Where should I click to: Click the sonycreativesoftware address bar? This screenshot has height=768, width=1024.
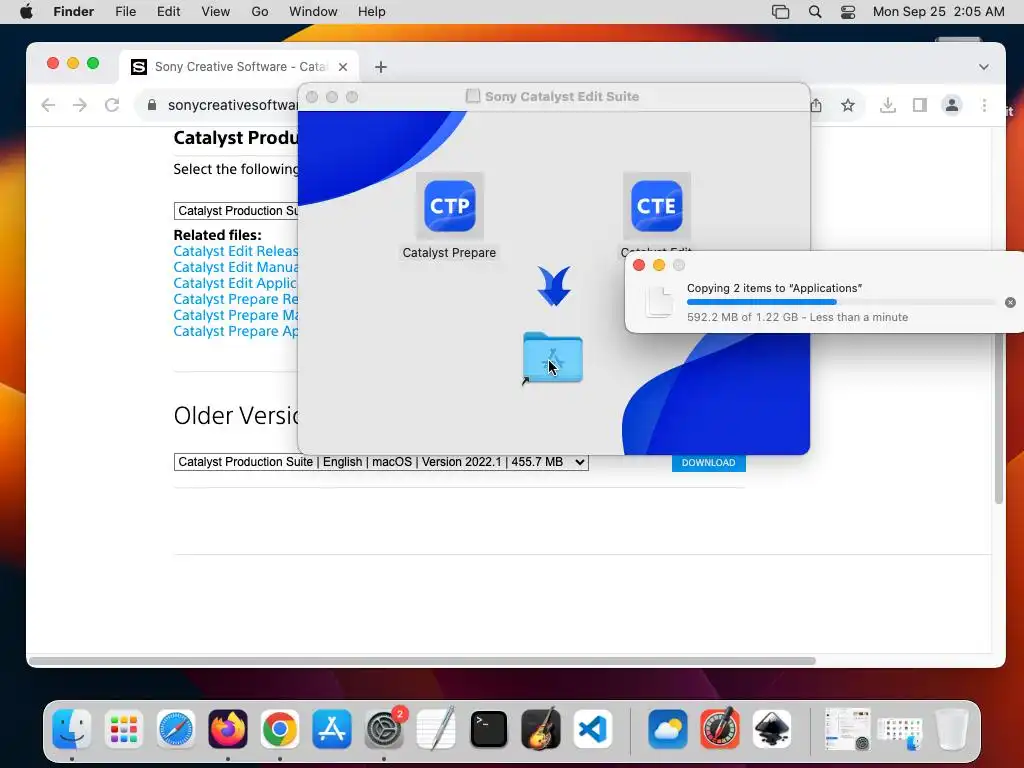point(232,105)
